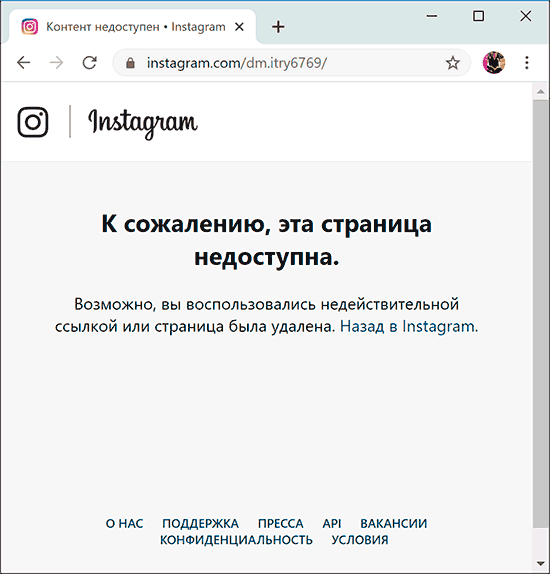Open 'ПОДДЕРЖКА' footer link
550x574 pixels.
tap(200, 523)
